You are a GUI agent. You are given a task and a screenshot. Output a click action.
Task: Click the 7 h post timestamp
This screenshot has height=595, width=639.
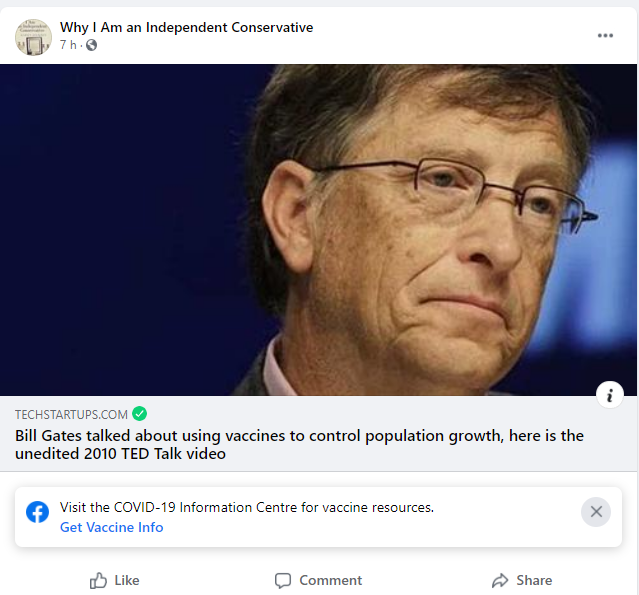point(68,45)
